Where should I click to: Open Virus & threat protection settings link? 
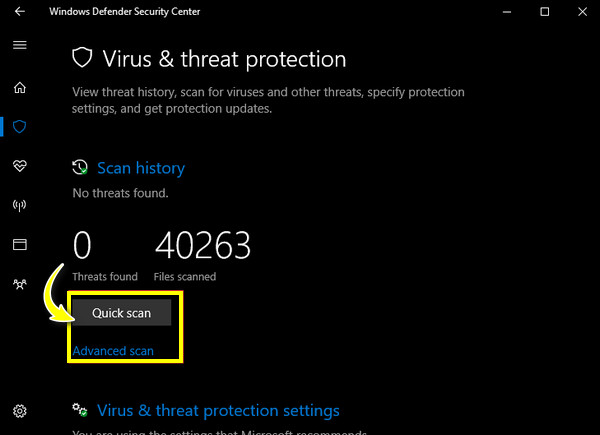tap(218, 411)
